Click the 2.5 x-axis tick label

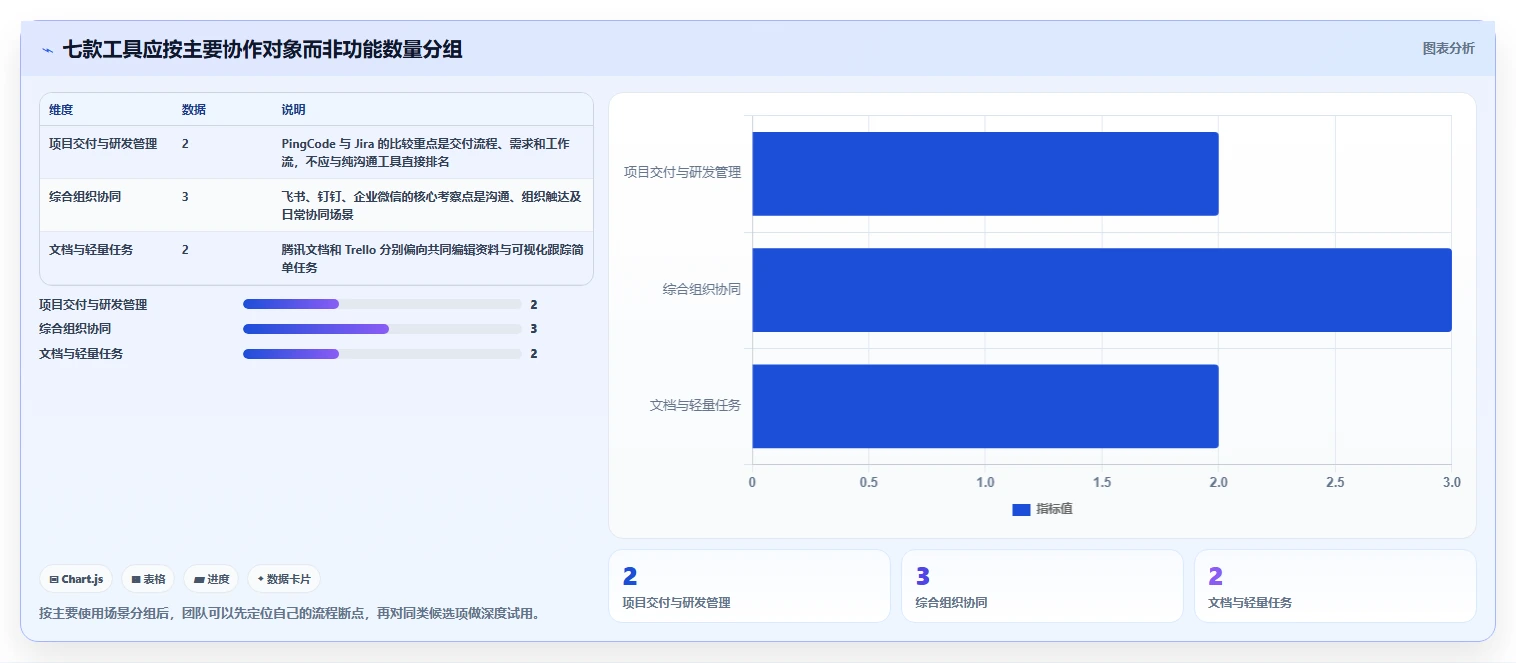[1335, 482]
